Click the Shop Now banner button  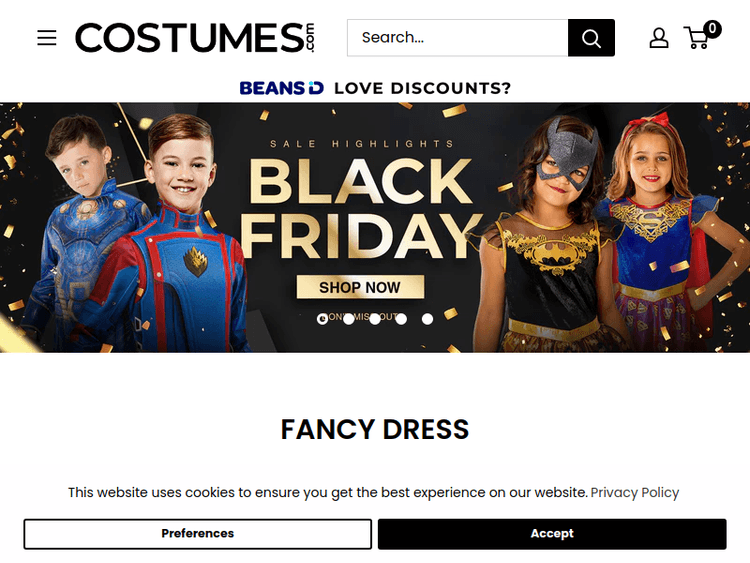(360, 287)
